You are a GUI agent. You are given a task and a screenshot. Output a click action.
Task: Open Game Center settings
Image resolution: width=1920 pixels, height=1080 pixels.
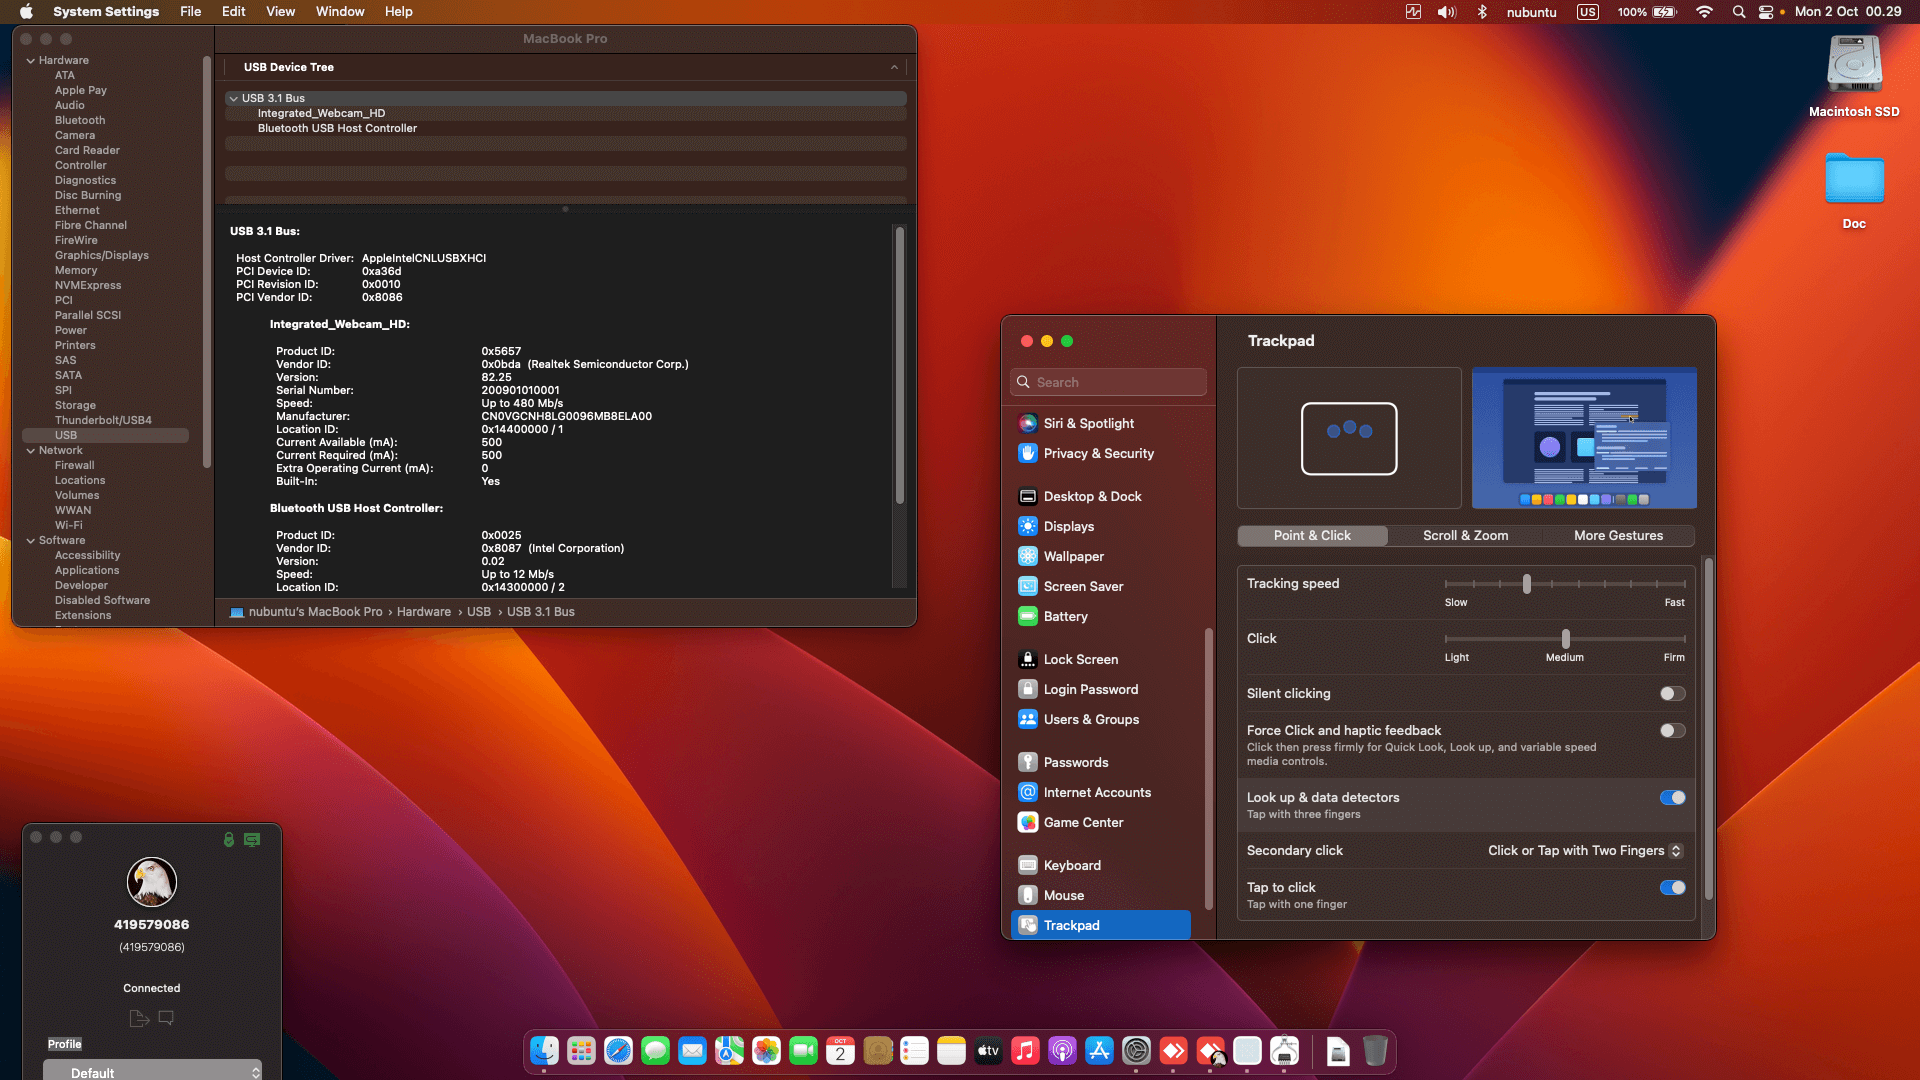[1082, 822]
